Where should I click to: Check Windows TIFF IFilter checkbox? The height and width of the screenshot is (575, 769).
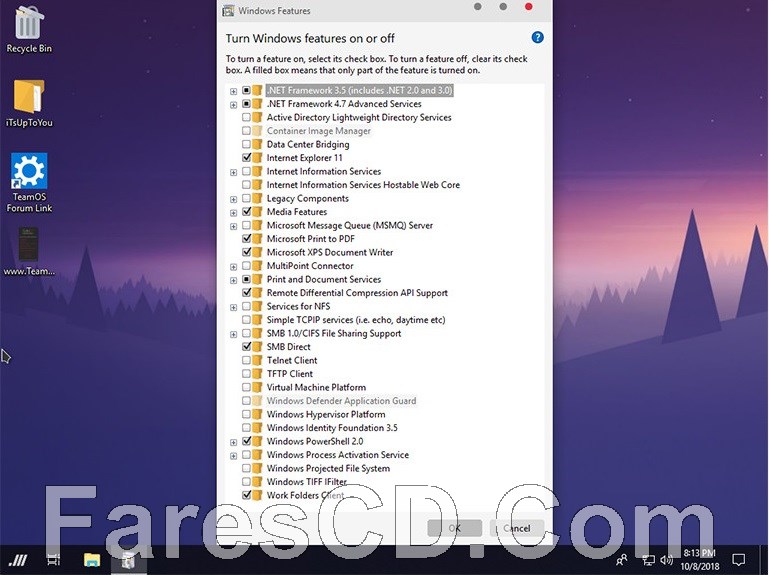[x=246, y=481]
